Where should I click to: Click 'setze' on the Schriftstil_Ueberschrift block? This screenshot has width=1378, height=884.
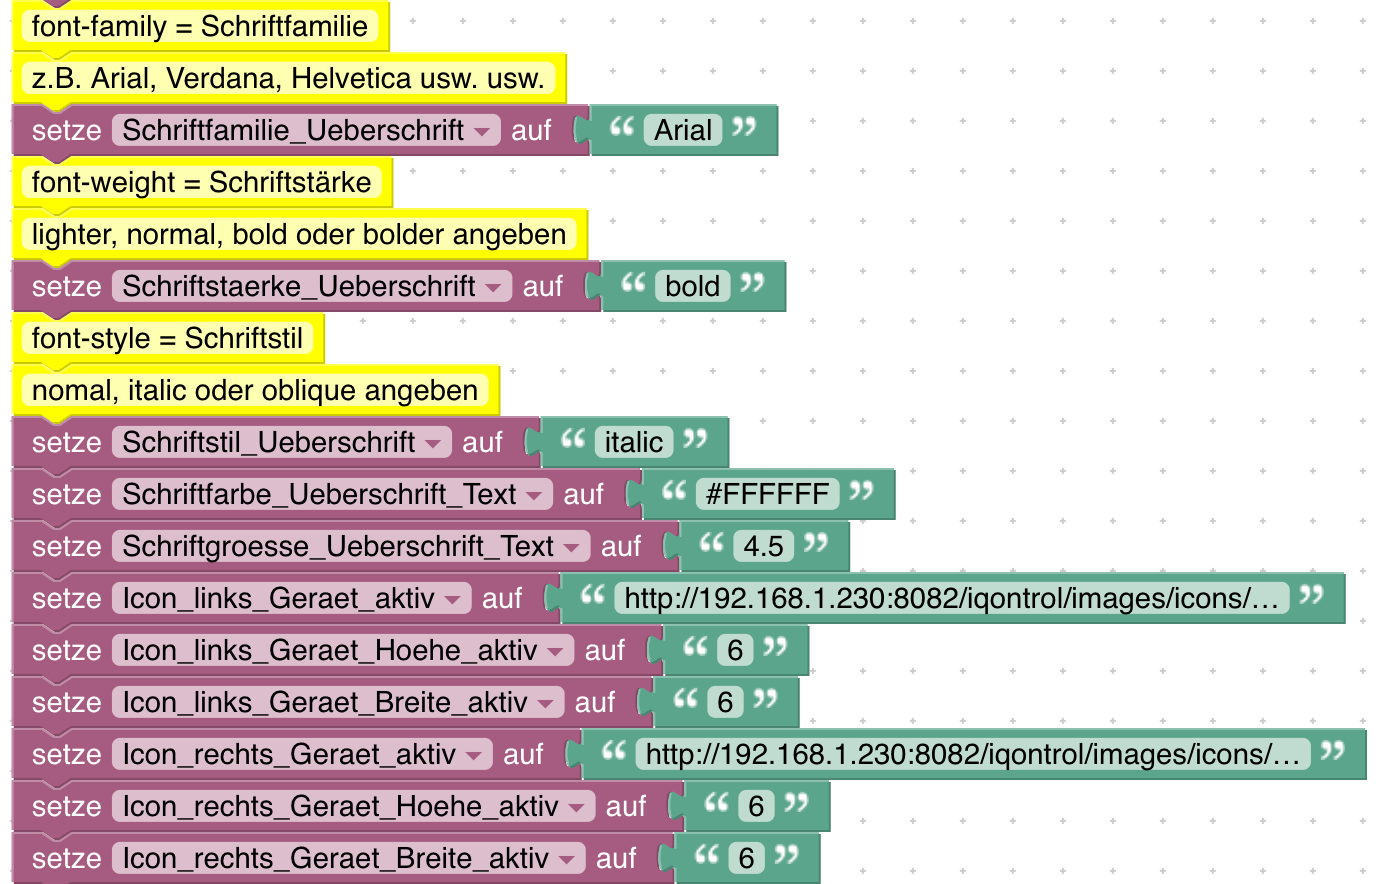pos(66,443)
